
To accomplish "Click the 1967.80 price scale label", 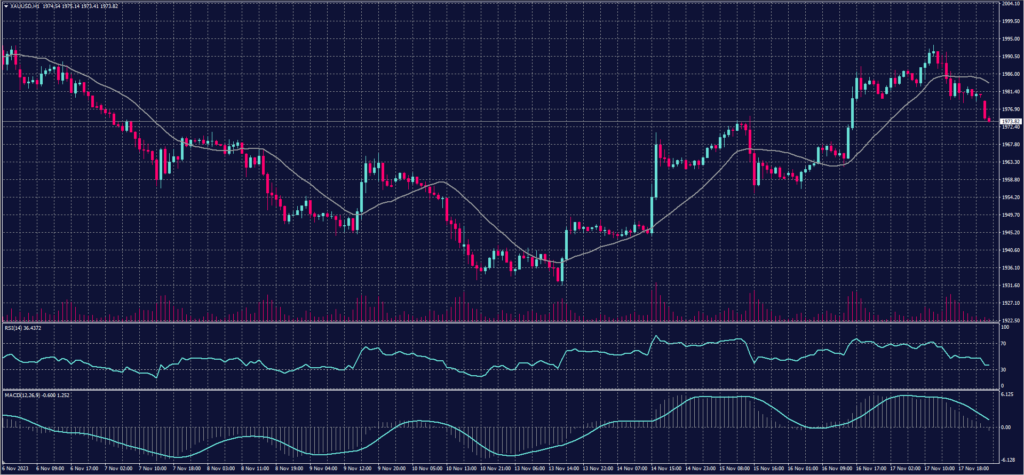I will coord(1007,145).
